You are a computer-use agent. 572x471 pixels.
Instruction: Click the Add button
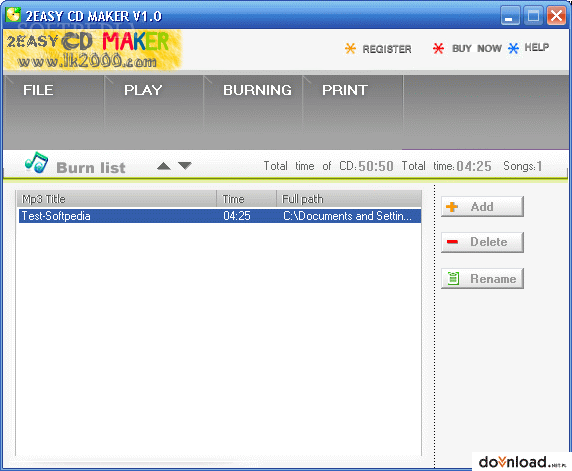point(482,206)
